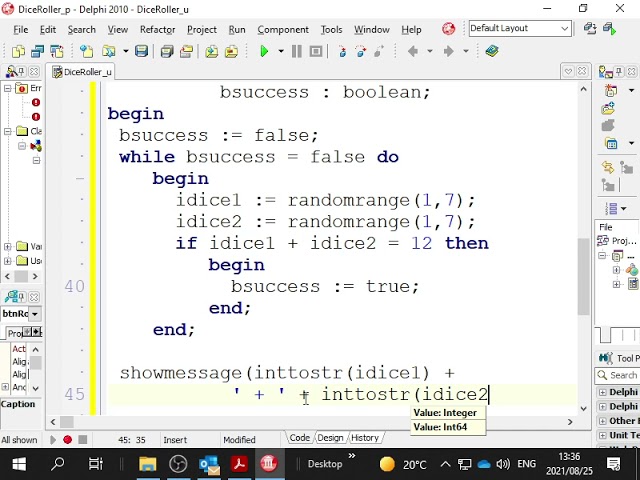Click the macro play triangle in status bar
The image size is (640, 480).
53,440
